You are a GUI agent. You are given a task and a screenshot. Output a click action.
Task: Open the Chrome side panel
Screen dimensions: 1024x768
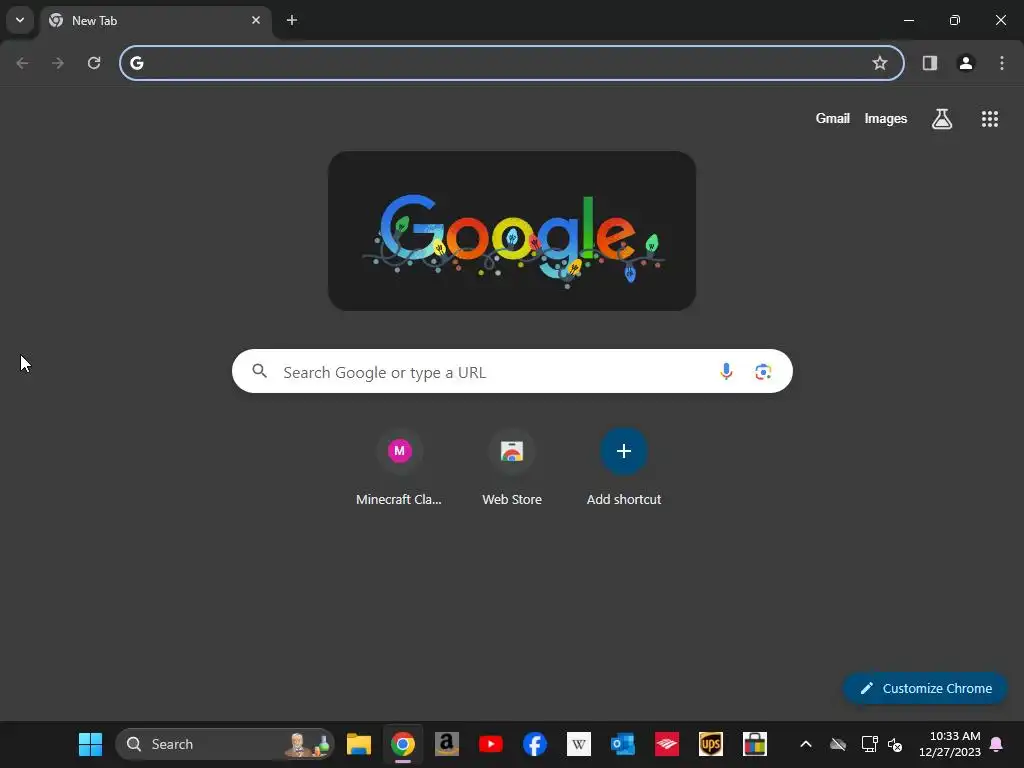click(930, 63)
